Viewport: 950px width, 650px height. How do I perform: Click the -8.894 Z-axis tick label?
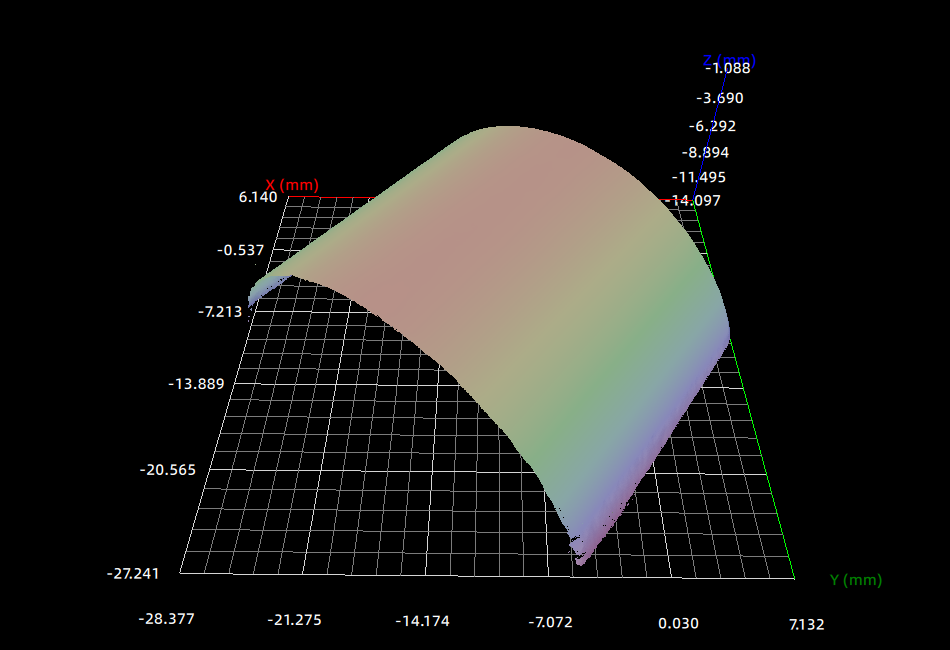pyautogui.click(x=705, y=152)
